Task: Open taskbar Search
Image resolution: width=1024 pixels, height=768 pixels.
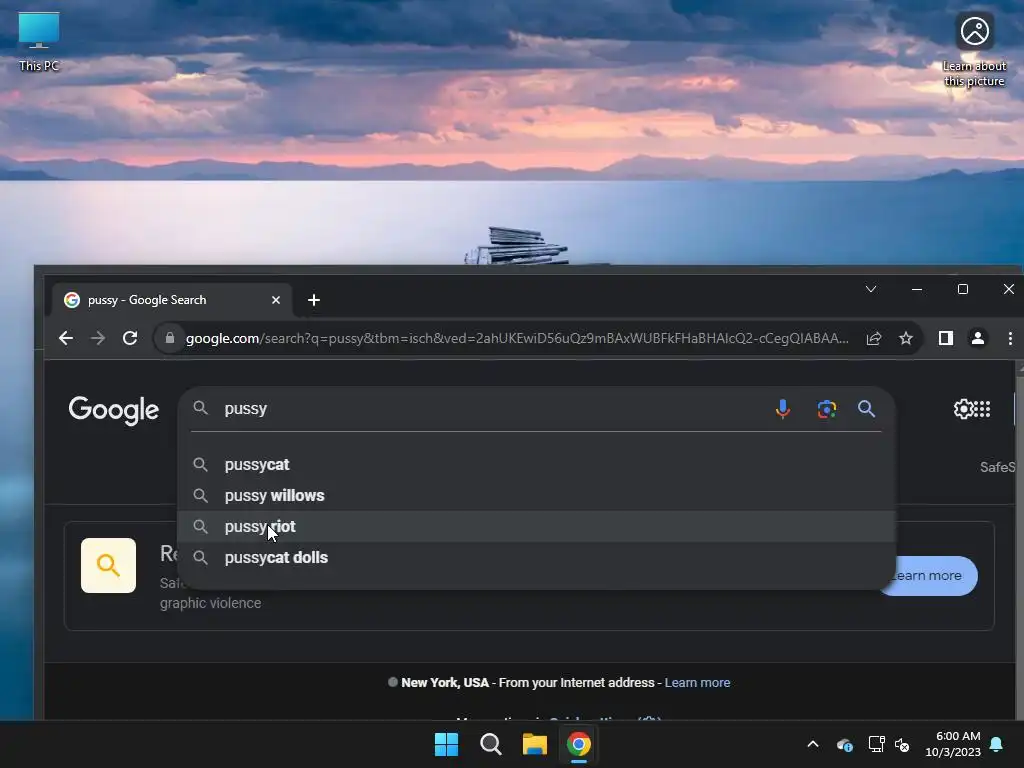Action: point(490,744)
